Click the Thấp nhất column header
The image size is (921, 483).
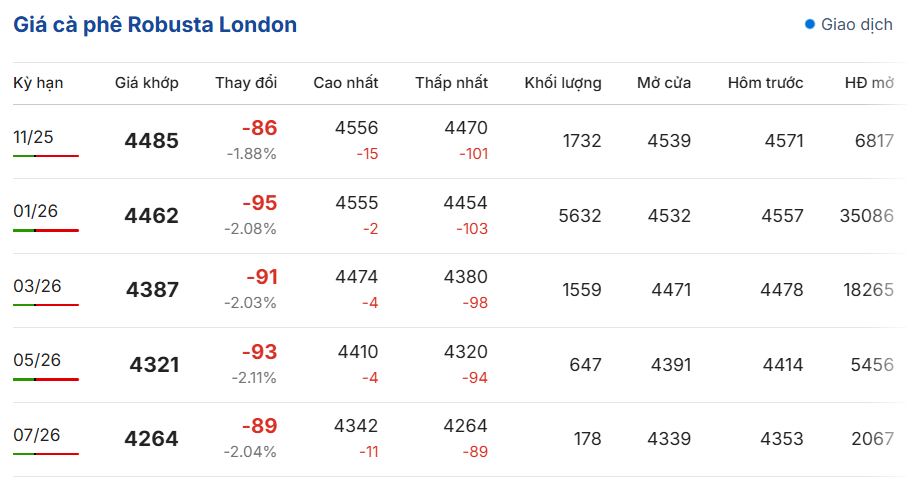pyautogui.click(x=452, y=83)
